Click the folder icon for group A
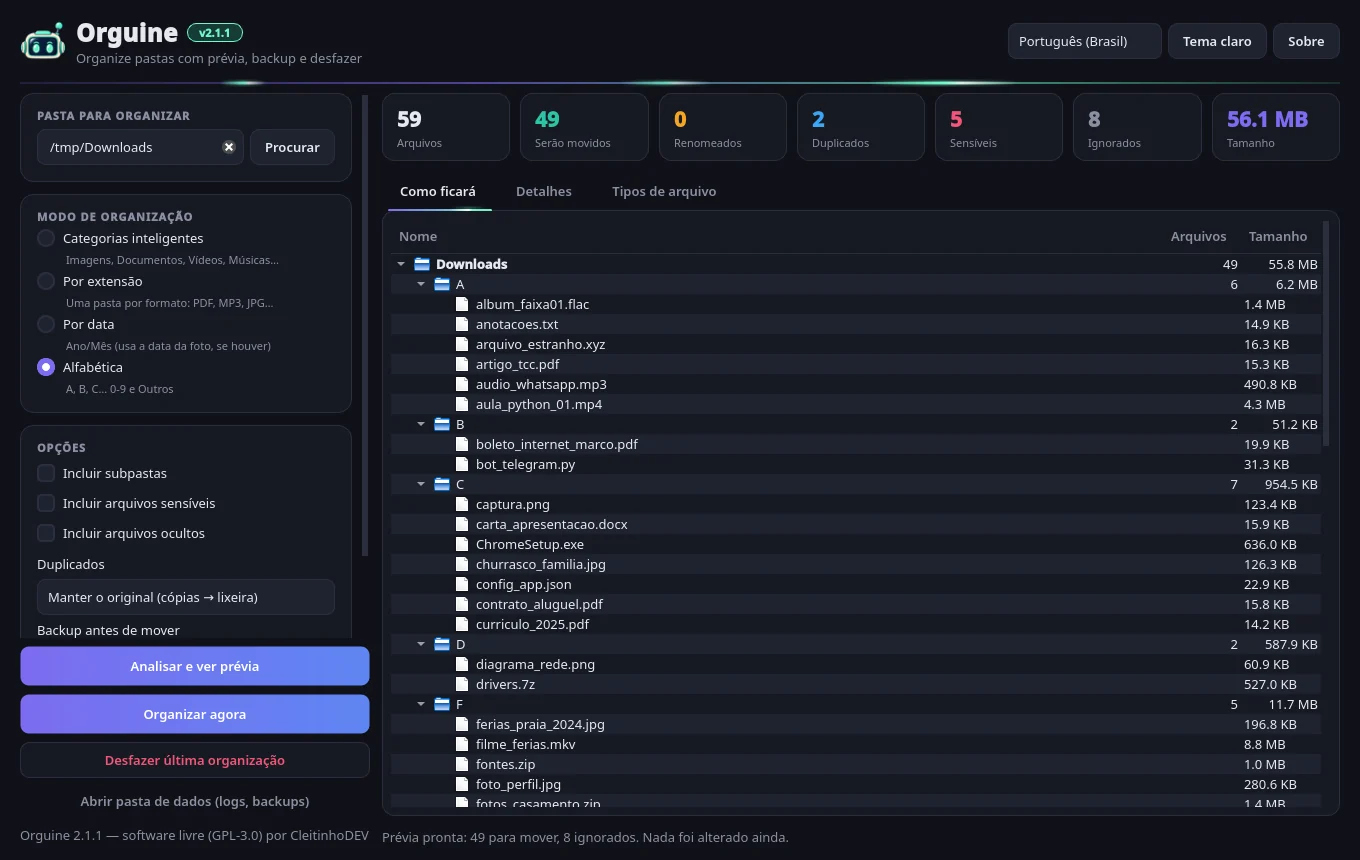Viewport: 1360px width, 860px height. [442, 284]
